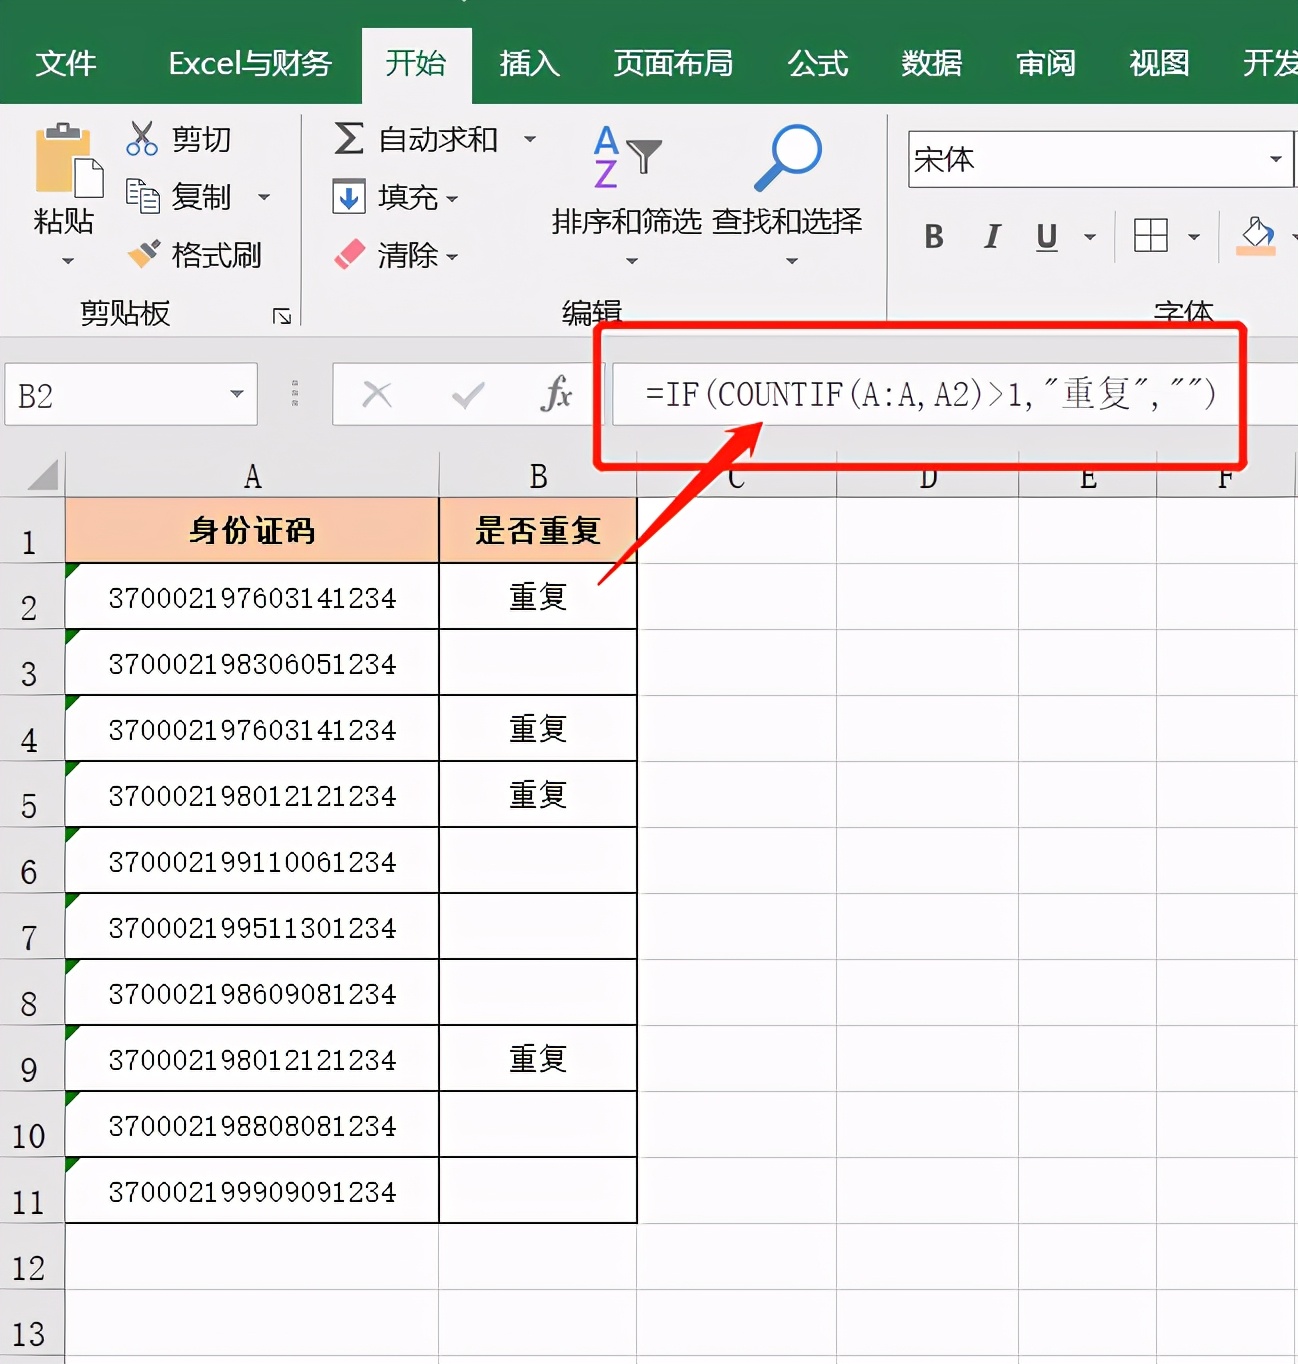This screenshot has height=1364, width=1298.
Task: Open the 公式 ribbon tab
Action: coord(816,64)
